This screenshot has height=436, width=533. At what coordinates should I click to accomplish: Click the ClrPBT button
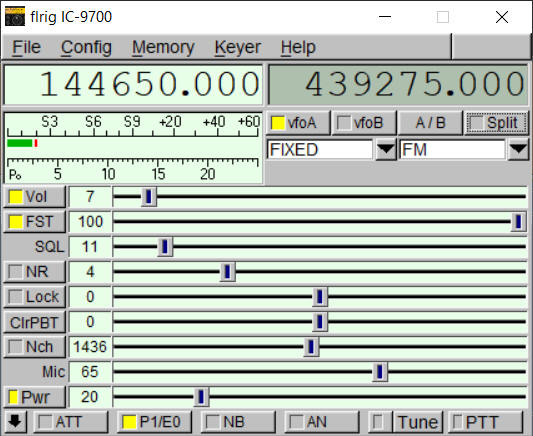pos(35,322)
